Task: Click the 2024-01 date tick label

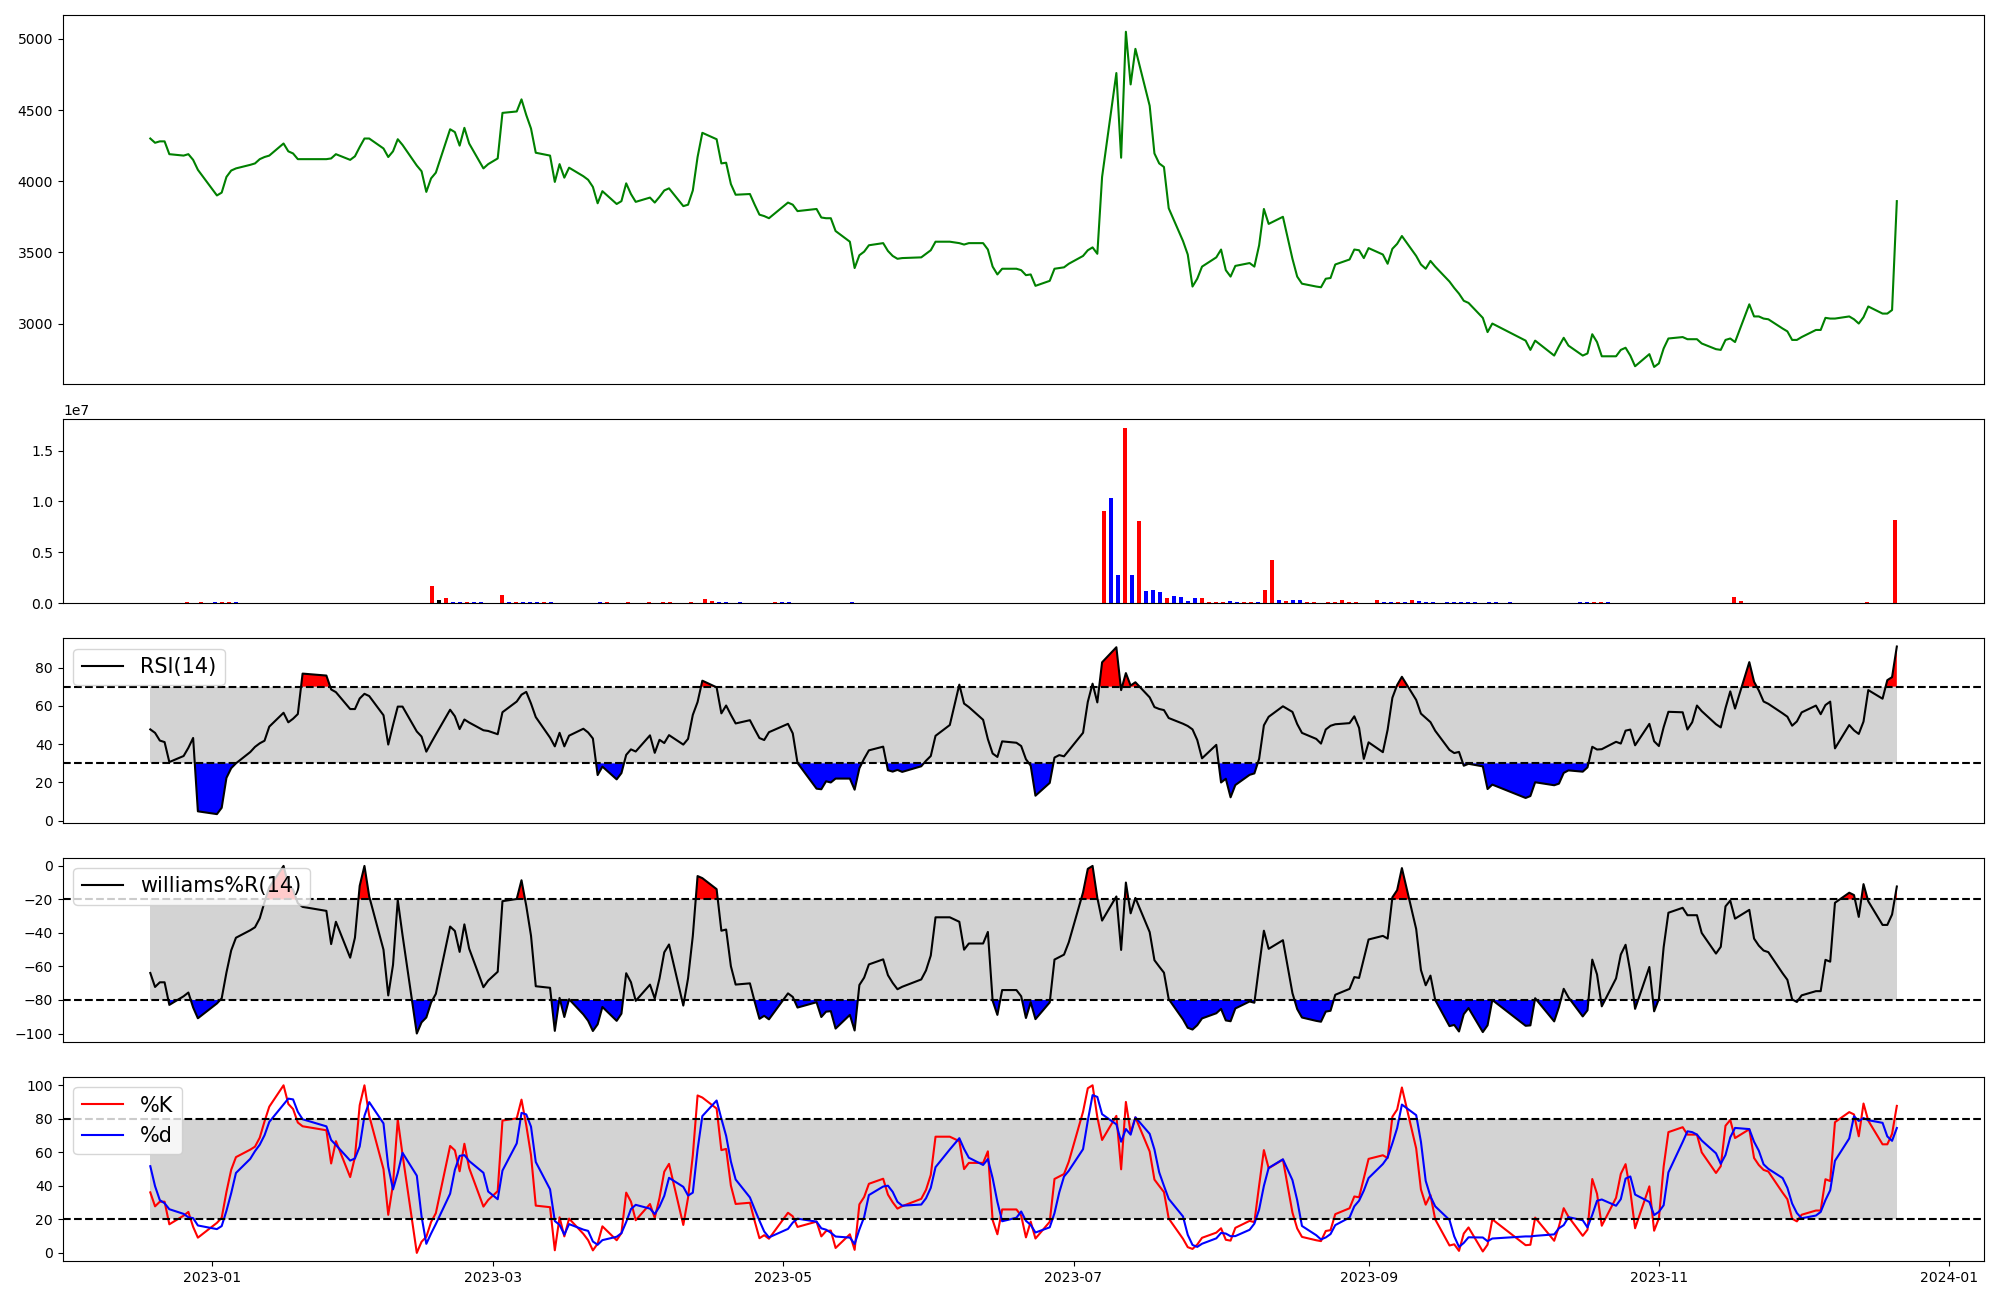Action: point(1949,1277)
